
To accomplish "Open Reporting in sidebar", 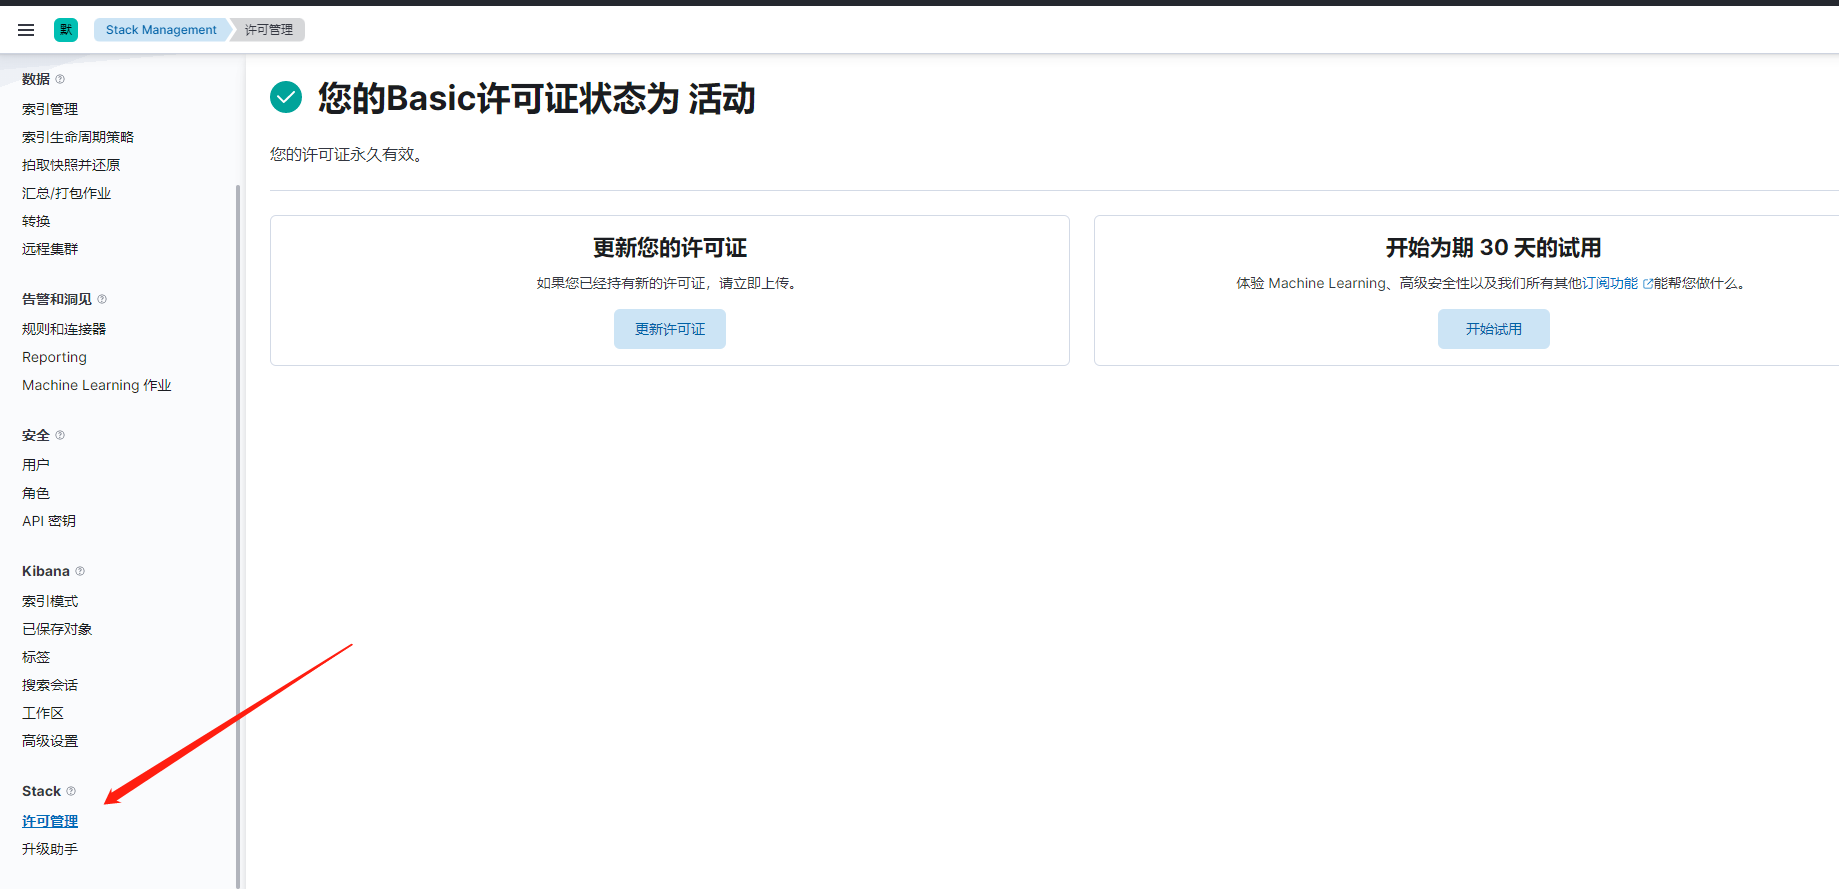I will click(x=54, y=357).
